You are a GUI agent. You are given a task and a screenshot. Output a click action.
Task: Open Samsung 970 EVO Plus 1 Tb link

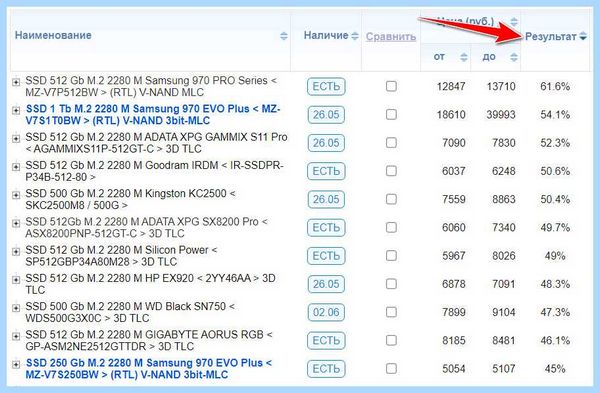(x=153, y=115)
